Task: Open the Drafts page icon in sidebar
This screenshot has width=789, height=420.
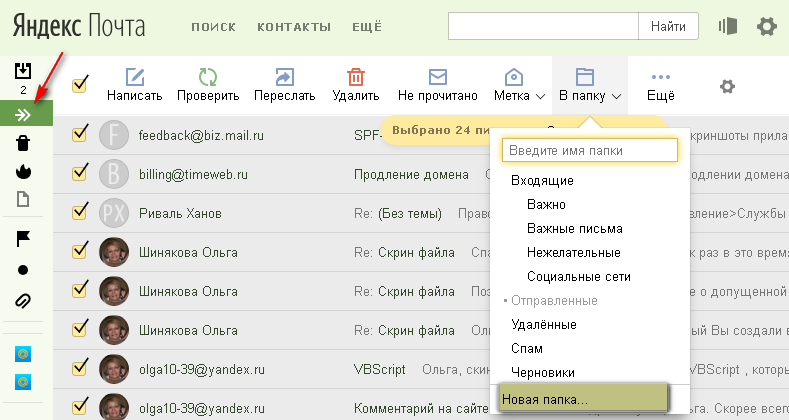Action: pos(23,199)
